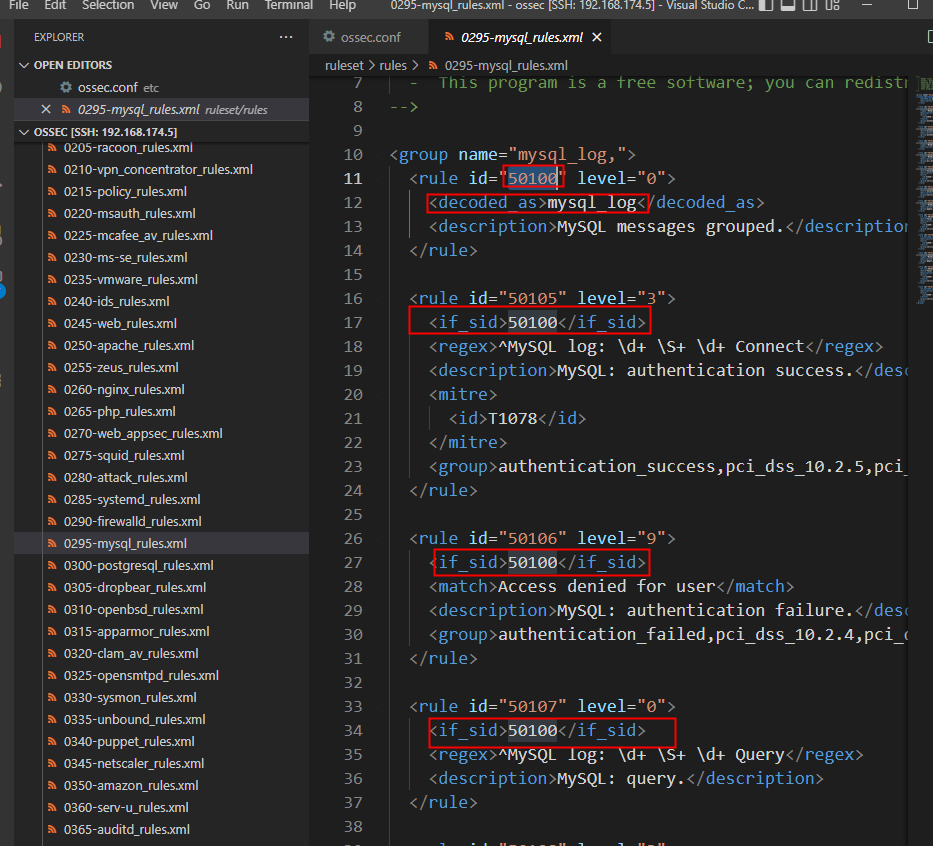933x846 pixels.
Task: Click the gear icon beside ossec.conf
Action: [66, 87]
